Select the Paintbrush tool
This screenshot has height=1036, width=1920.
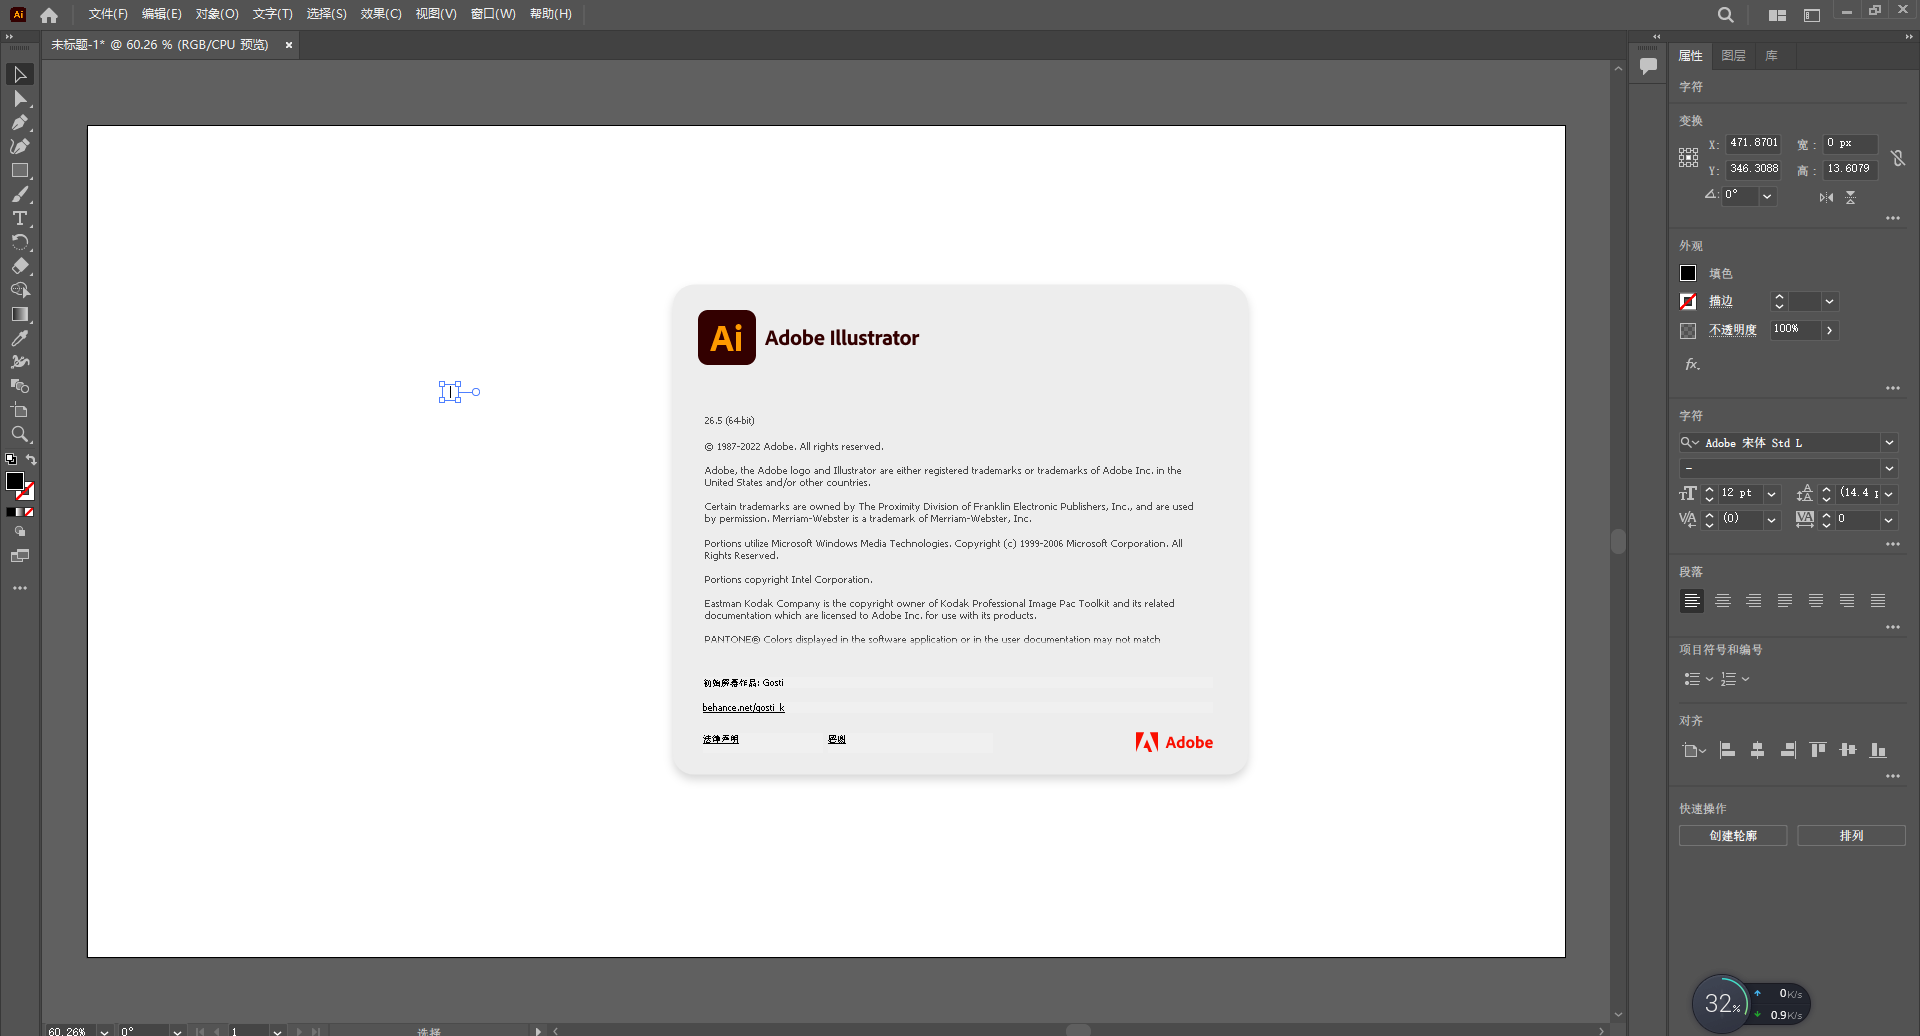(x=20, y=194)
